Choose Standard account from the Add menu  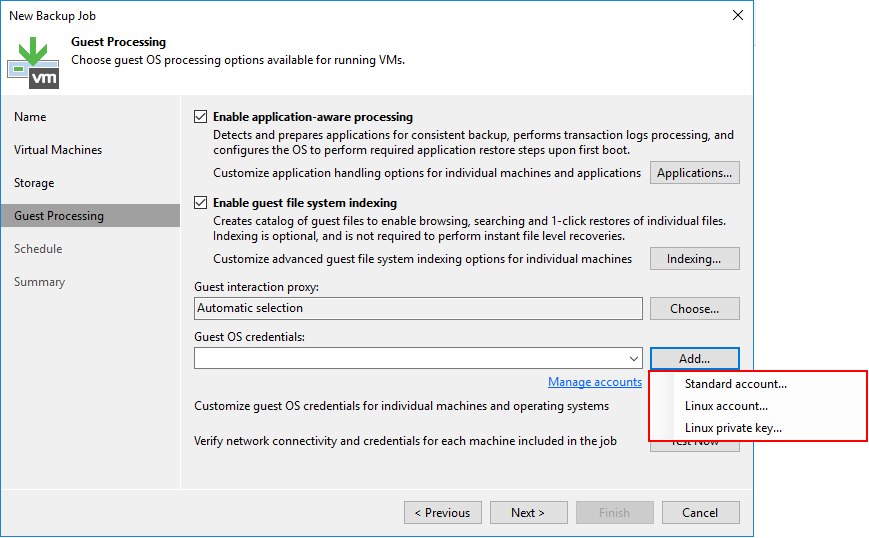click(735, 384)
